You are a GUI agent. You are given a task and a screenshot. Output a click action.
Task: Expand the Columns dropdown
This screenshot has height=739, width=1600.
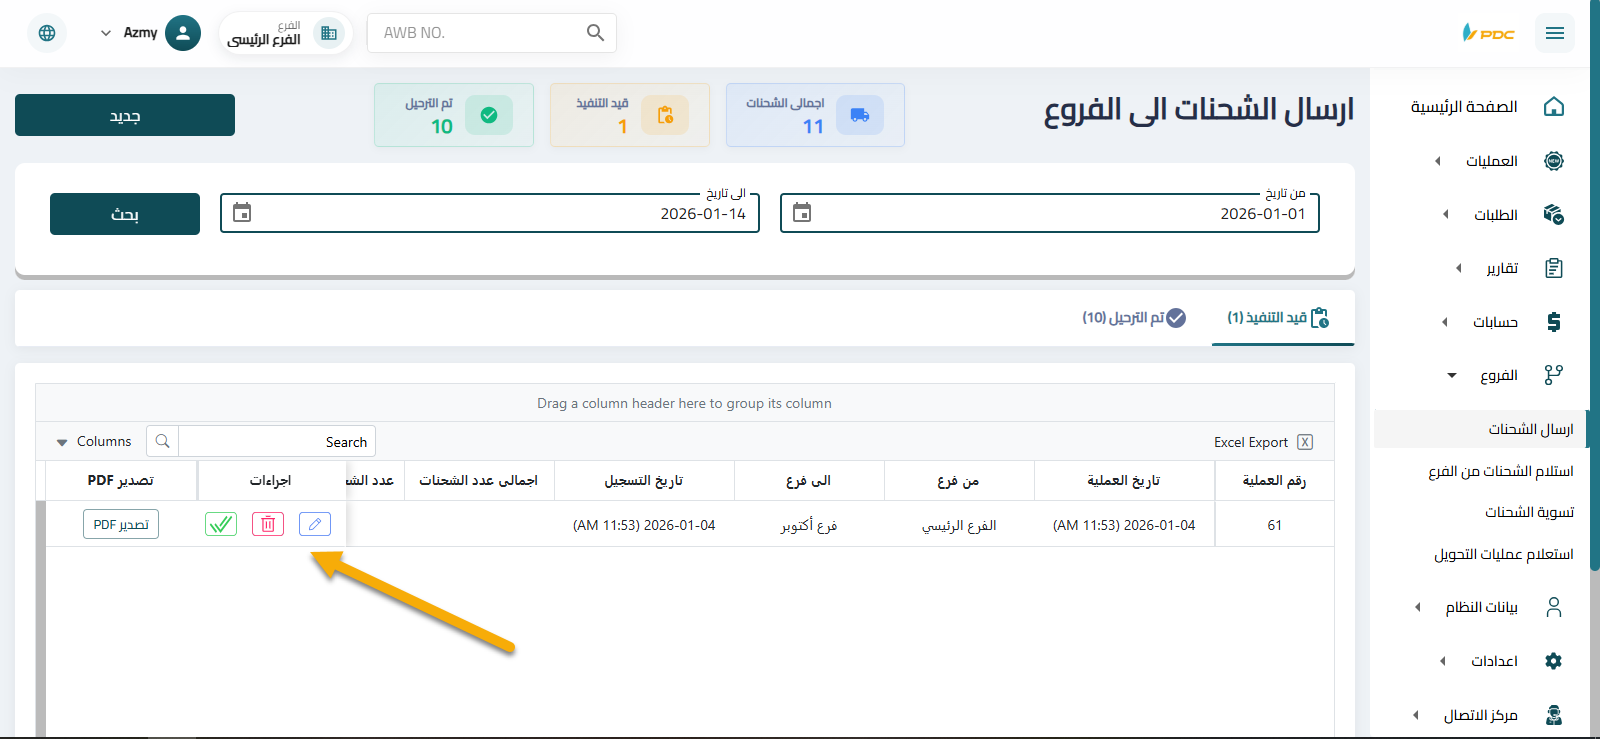(x=94, y=441)
